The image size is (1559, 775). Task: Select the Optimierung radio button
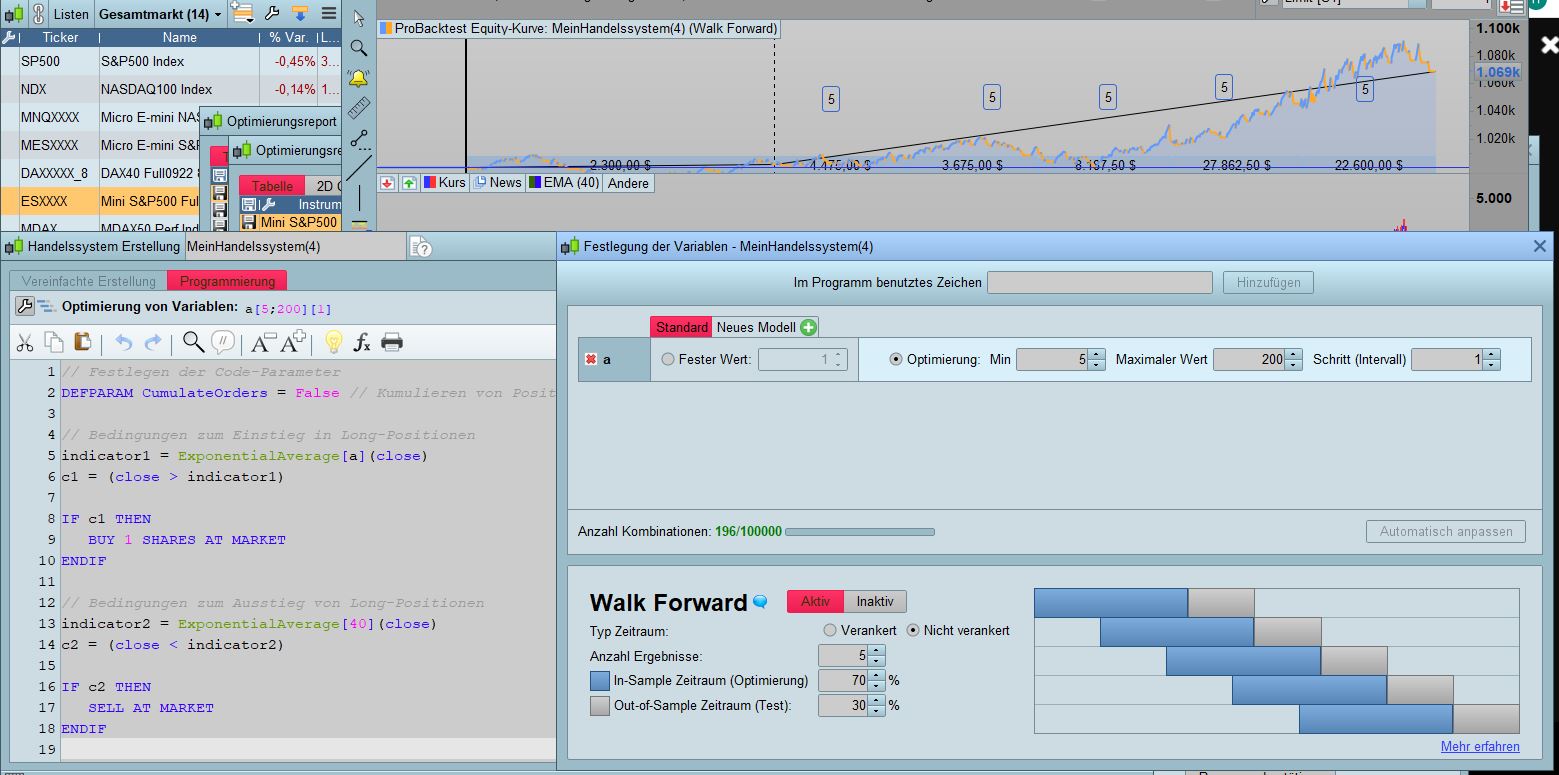point(896,359)
